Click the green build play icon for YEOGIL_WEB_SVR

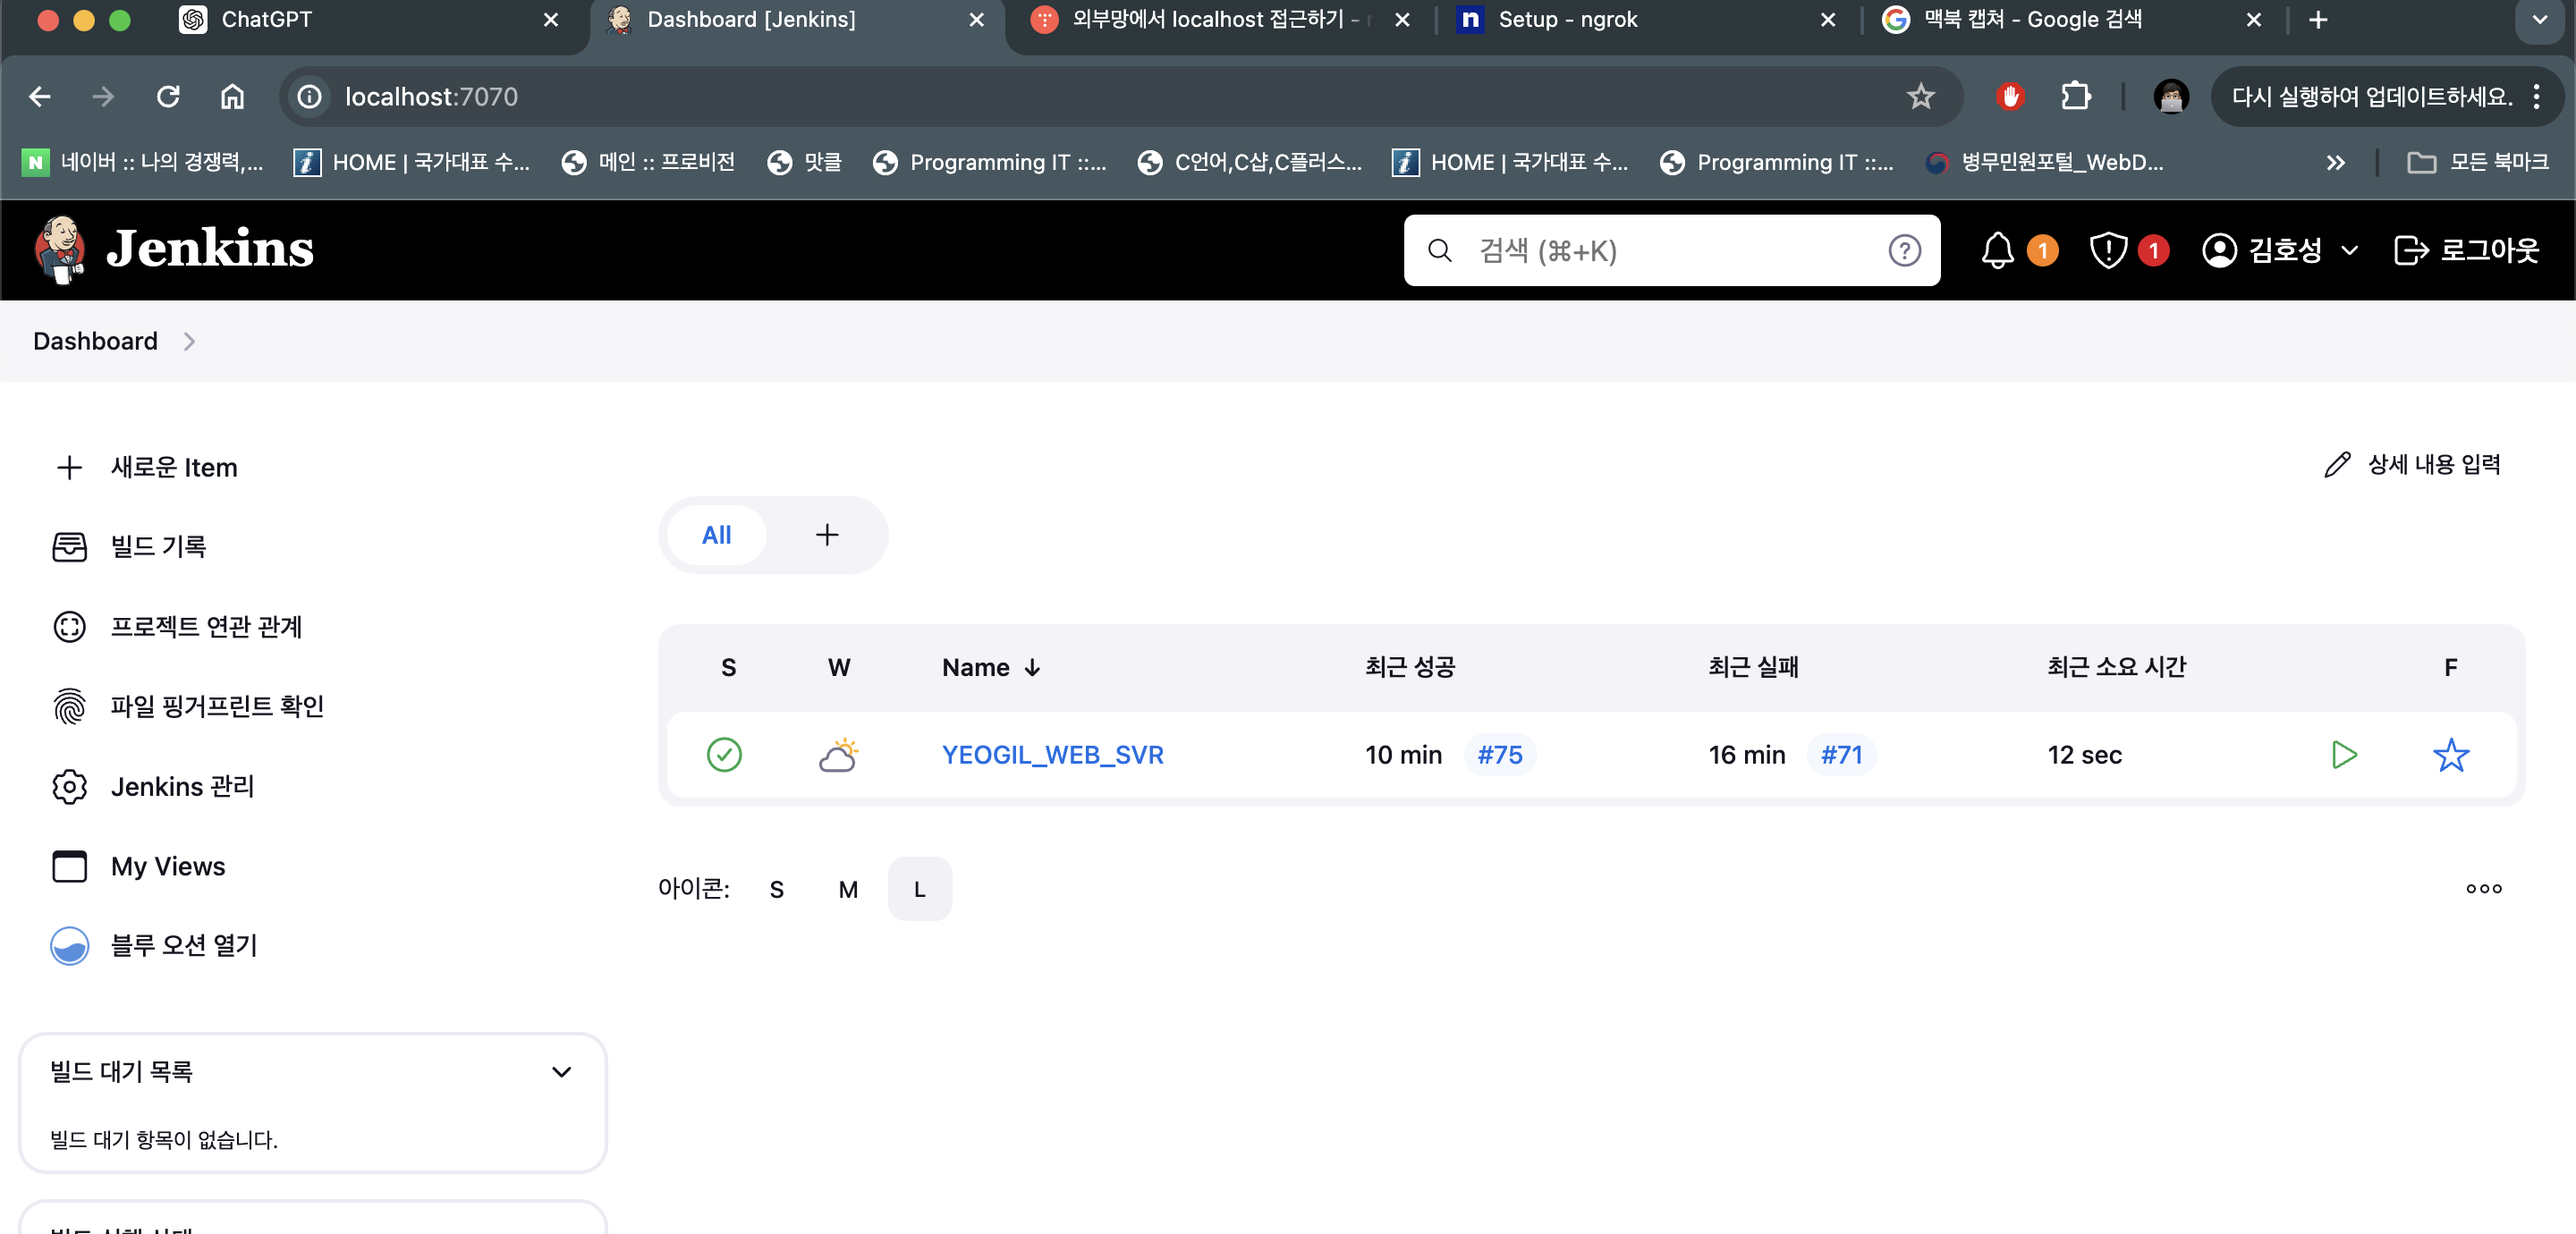tap(2343, 754)
